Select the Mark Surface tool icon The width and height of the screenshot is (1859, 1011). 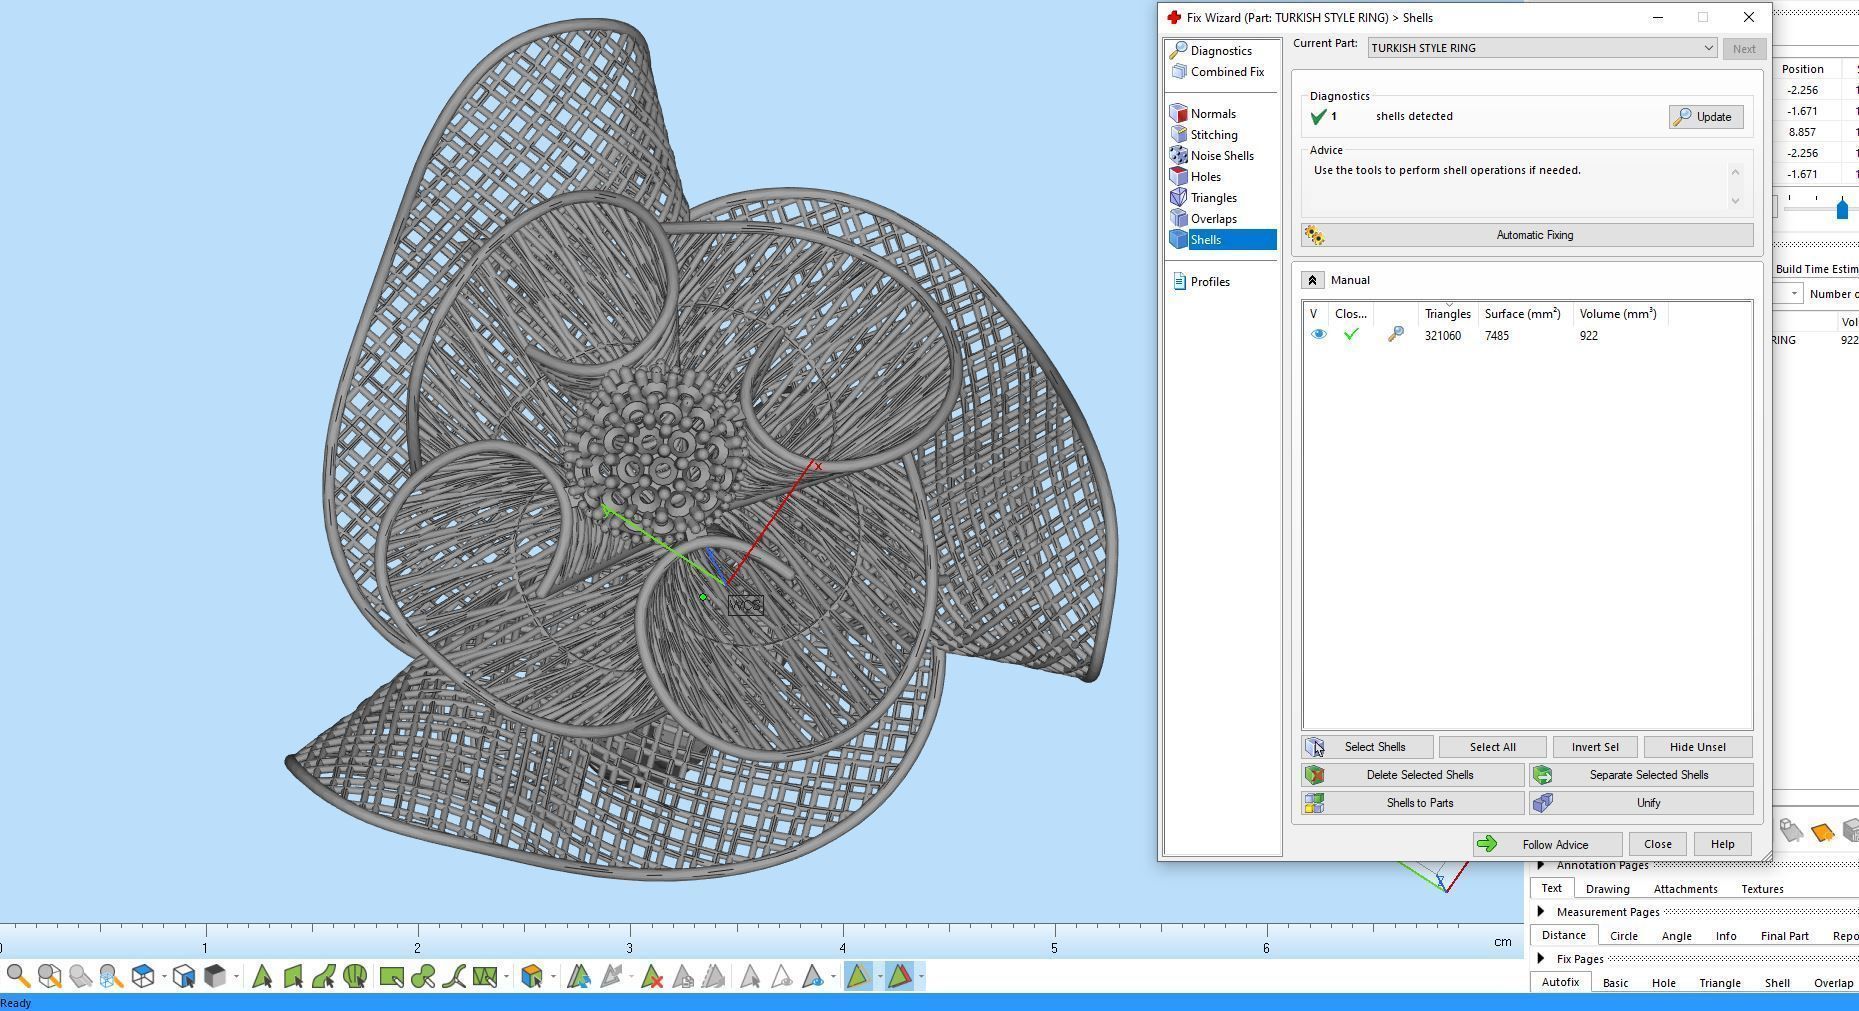324,976
